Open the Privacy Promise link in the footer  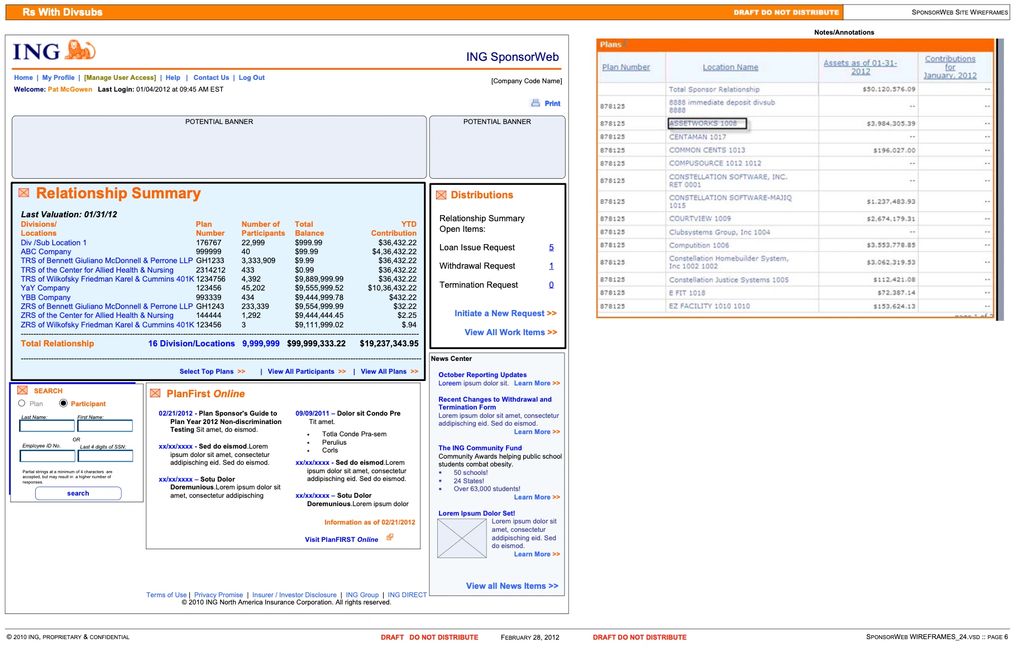(218, 594)
